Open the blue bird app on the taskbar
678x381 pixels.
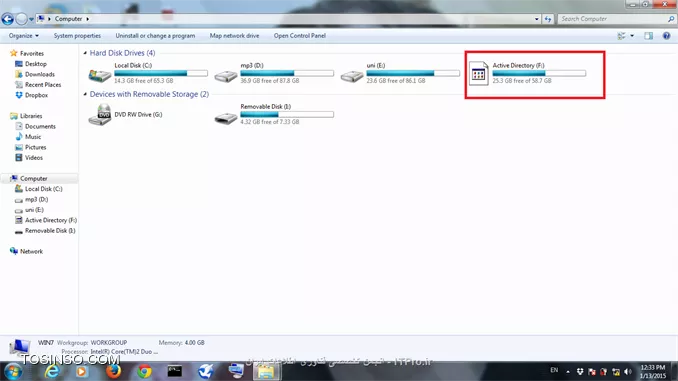point(206,371)
